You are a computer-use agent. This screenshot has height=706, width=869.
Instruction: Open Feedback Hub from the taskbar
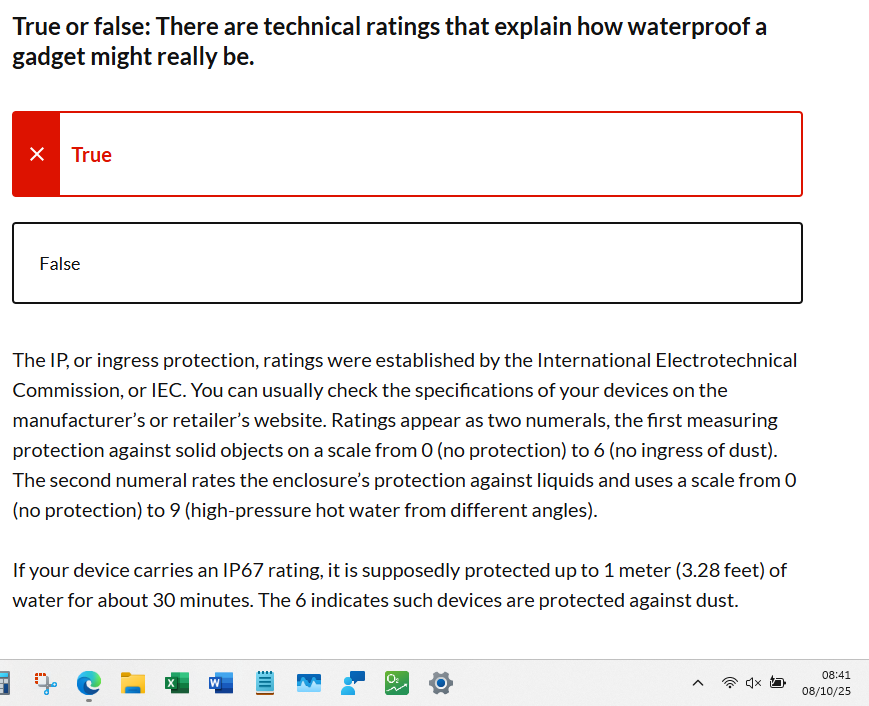point(352,683)
